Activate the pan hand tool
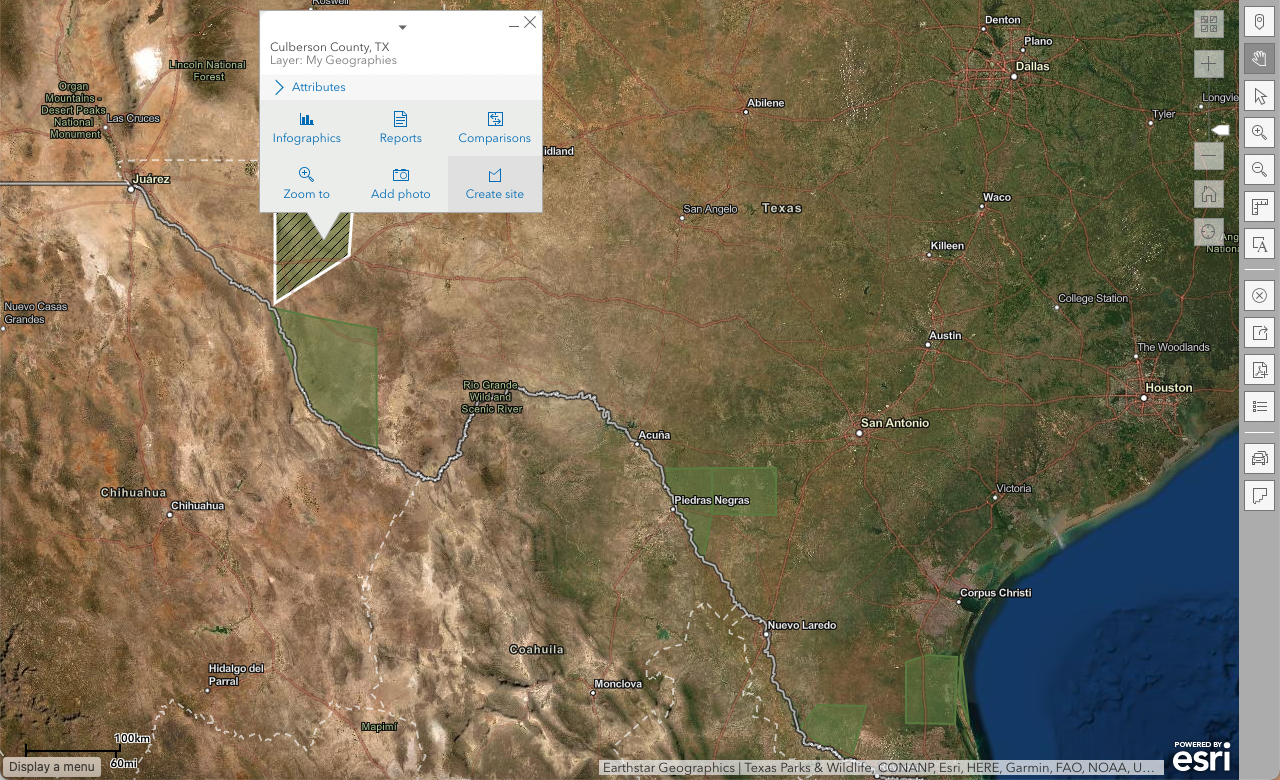 point(1259,58)
